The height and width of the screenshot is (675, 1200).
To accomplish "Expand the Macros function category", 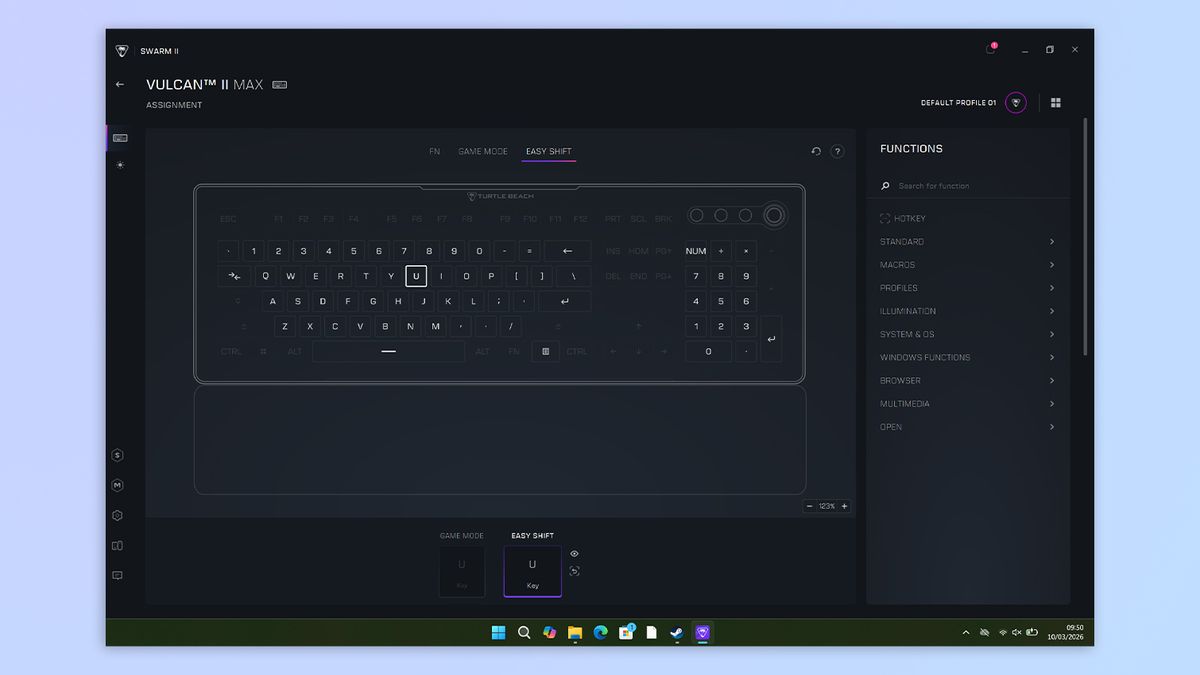I will point(967,265).
